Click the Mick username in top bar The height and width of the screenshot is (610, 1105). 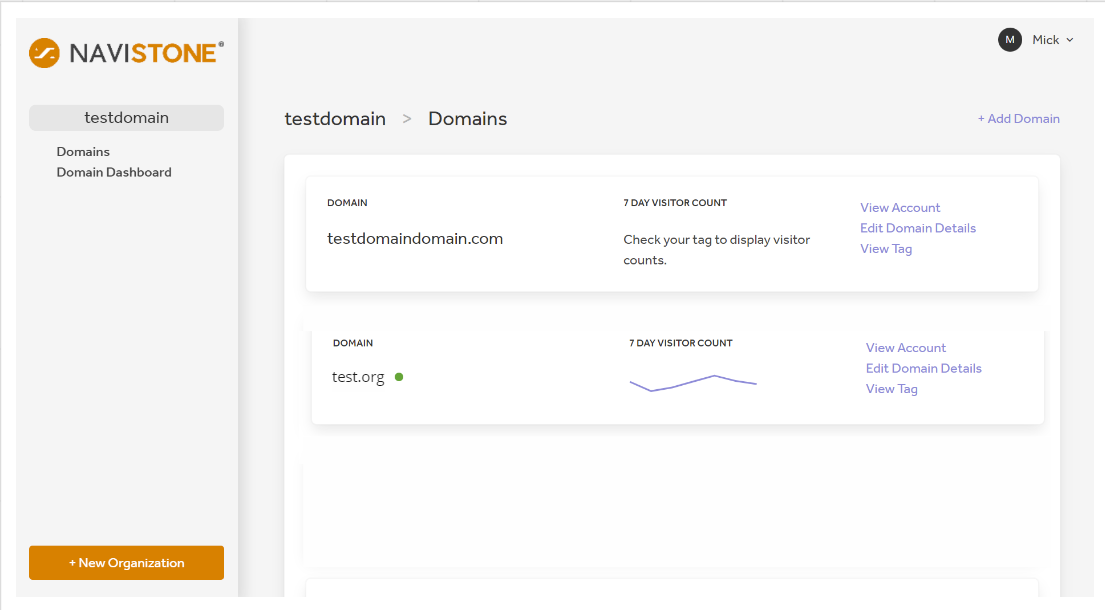click(x=1045, y=40)
